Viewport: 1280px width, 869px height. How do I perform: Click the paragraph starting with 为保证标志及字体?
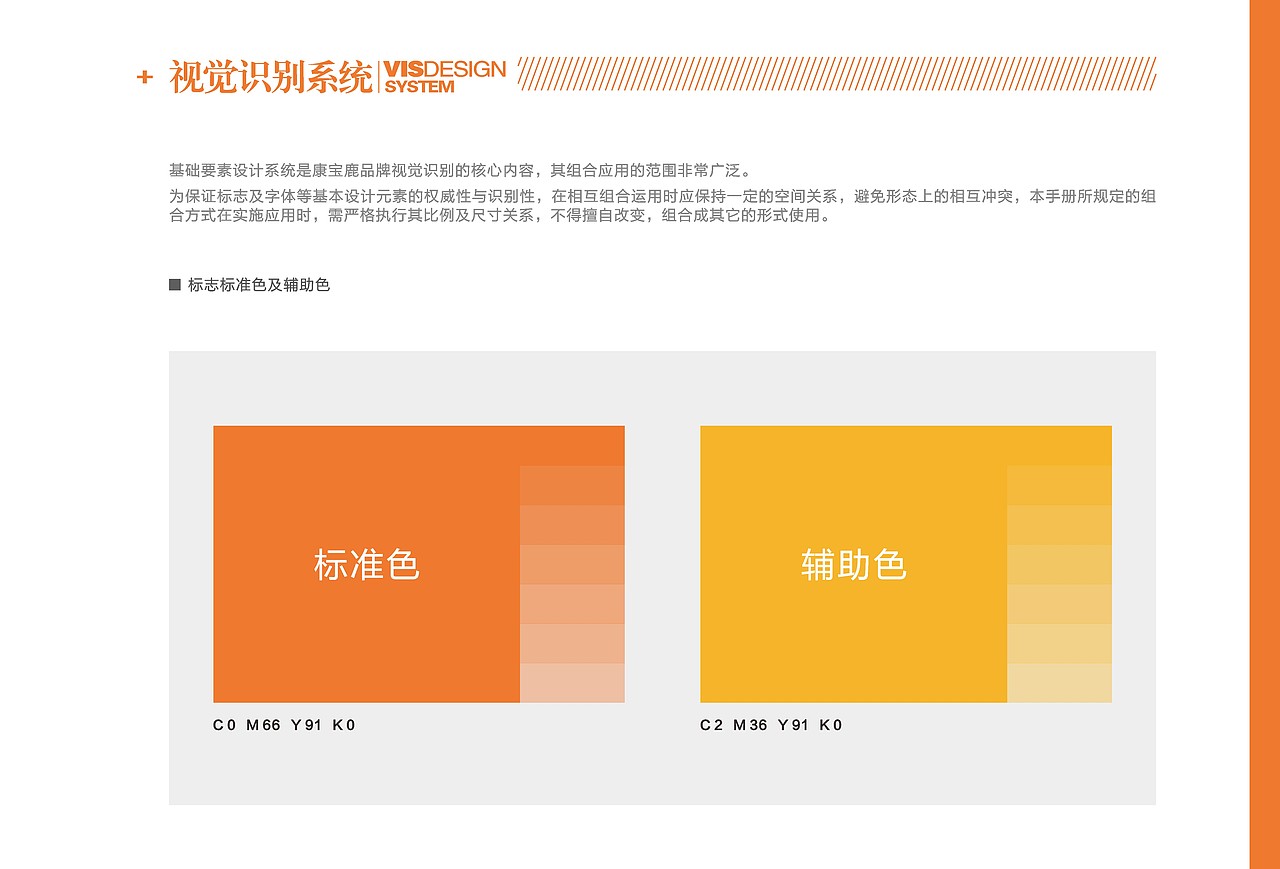coord(662,205)
